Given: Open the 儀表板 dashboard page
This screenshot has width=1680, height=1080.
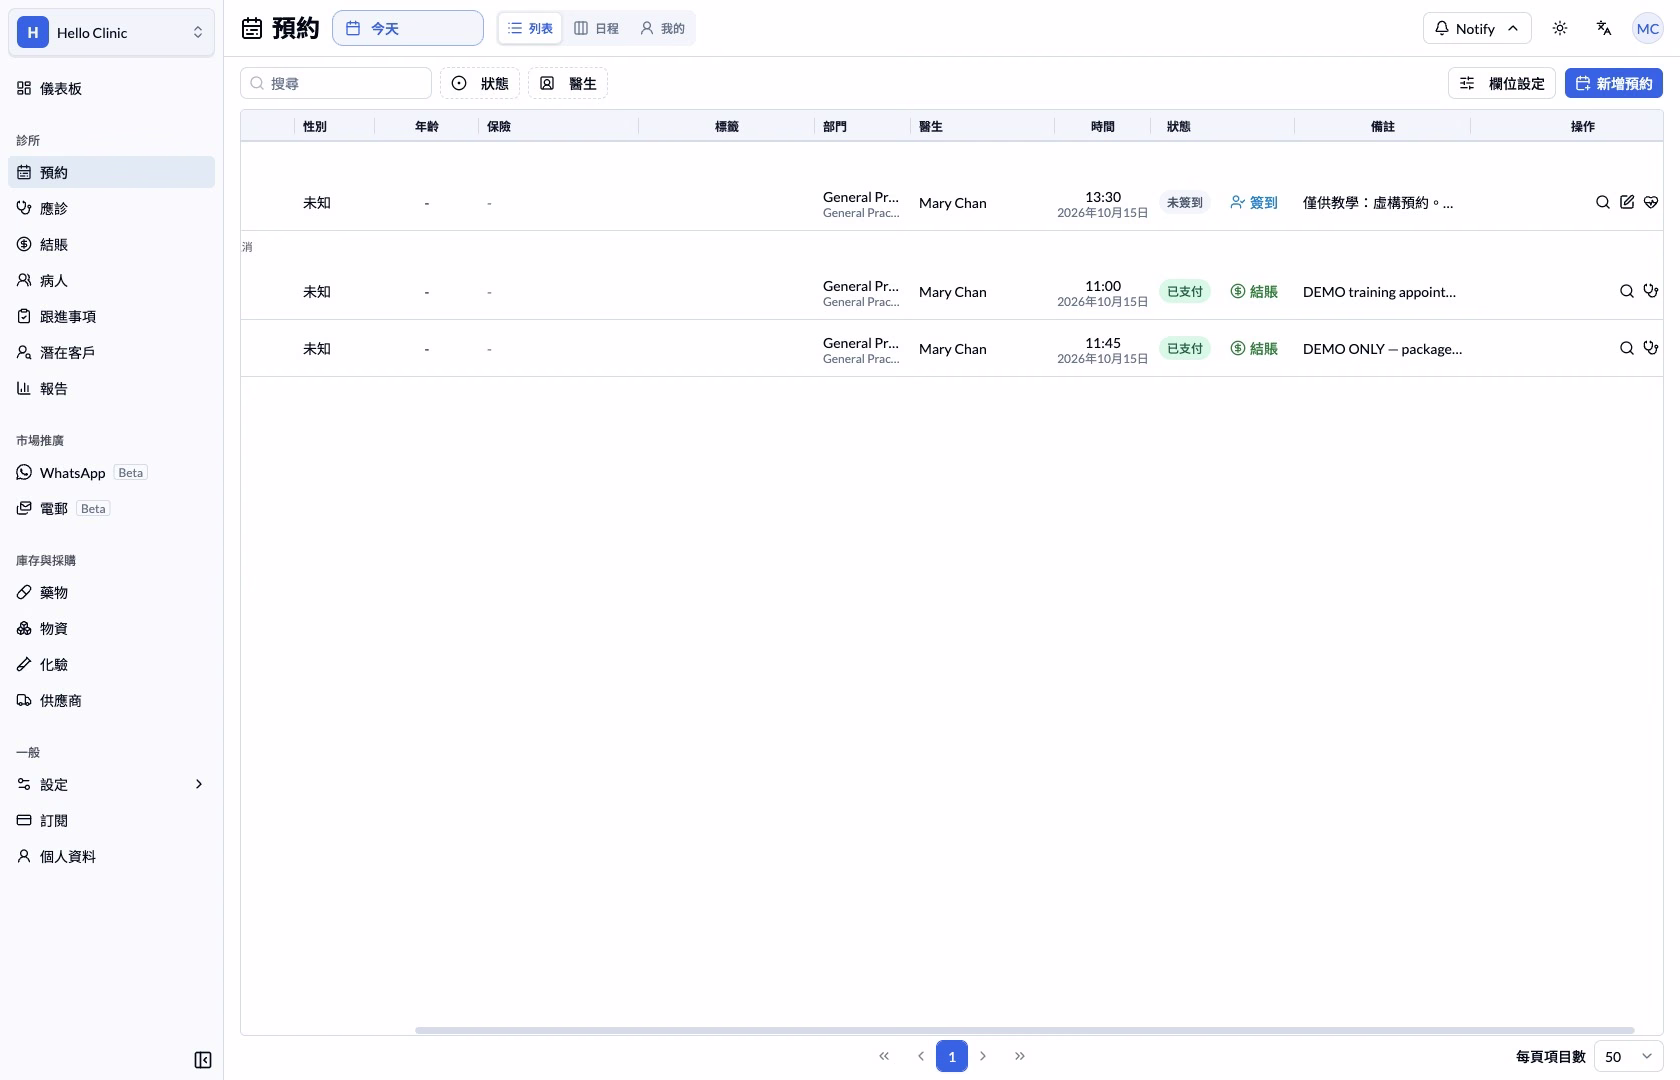Looking at the screenshot, I should tap(111, 88).
